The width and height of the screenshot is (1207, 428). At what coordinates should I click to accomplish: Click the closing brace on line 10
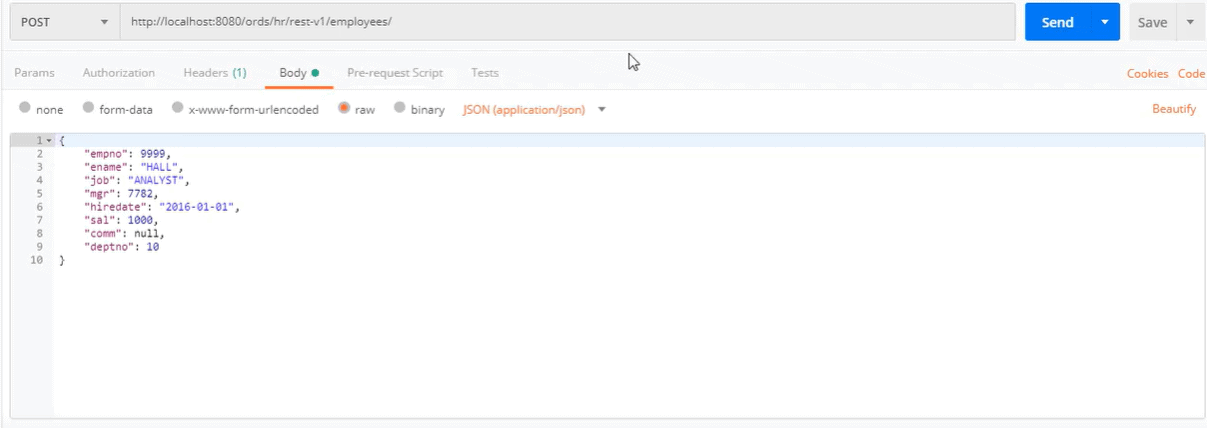[62, 260]
